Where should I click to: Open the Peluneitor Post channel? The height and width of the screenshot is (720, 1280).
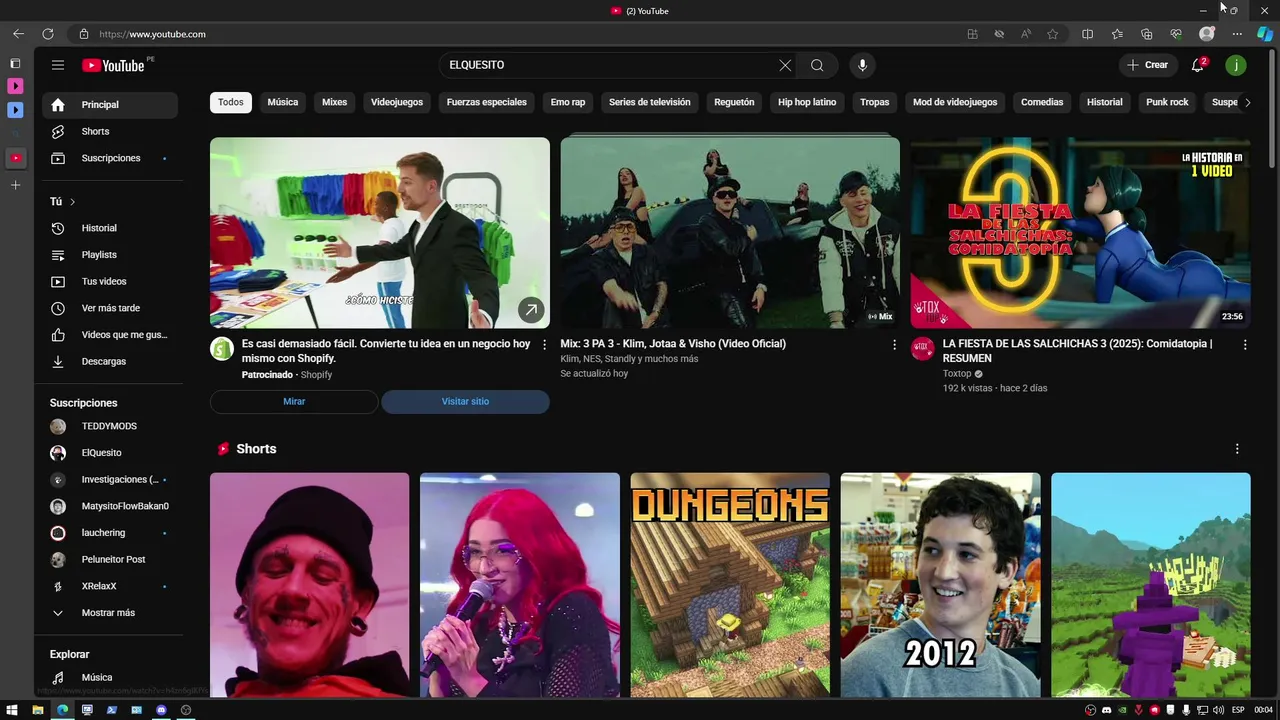(x=110, y=559)
